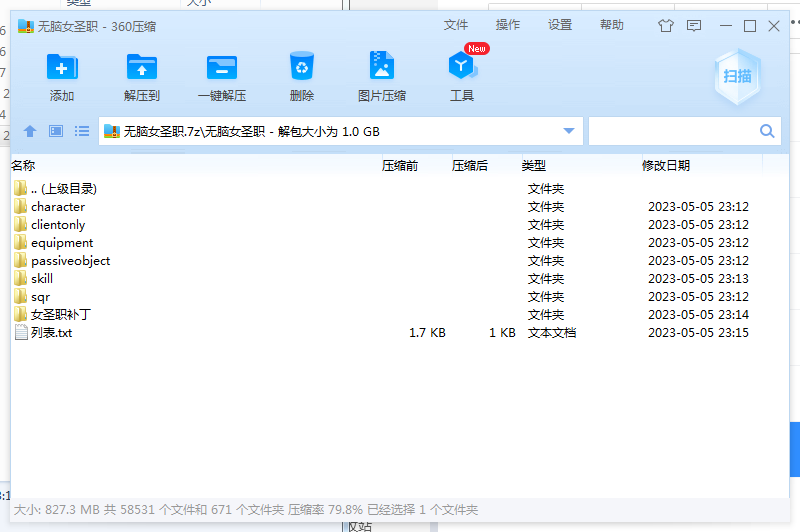This screenshot has width=800, height=532.
Task: Click the 添加 (Add) toolbar icon
Action: click(x=62, y=68)
